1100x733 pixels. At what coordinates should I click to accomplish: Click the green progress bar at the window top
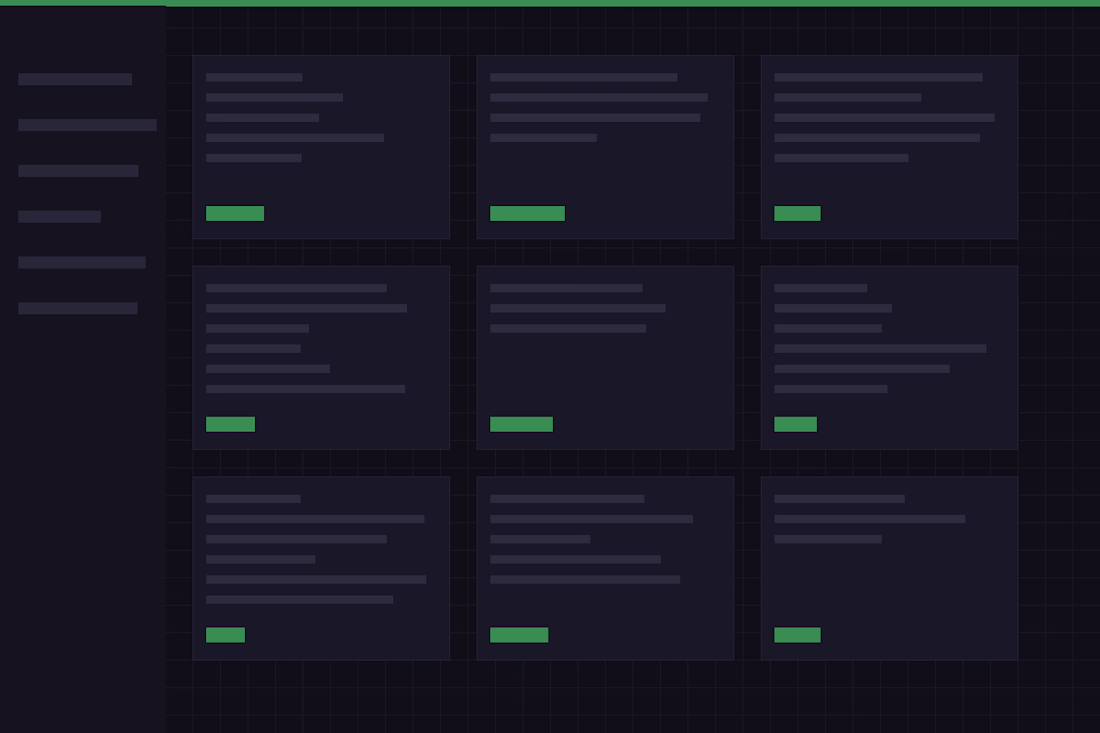(550, 3)
